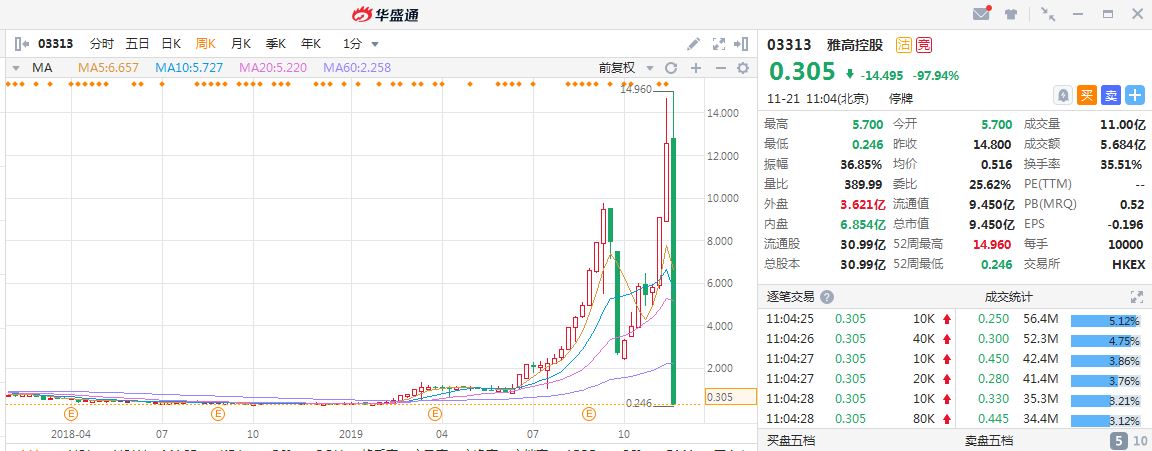Zoom out chart with the minus icon
The image size is (1152, 451).
click(720, 68)
